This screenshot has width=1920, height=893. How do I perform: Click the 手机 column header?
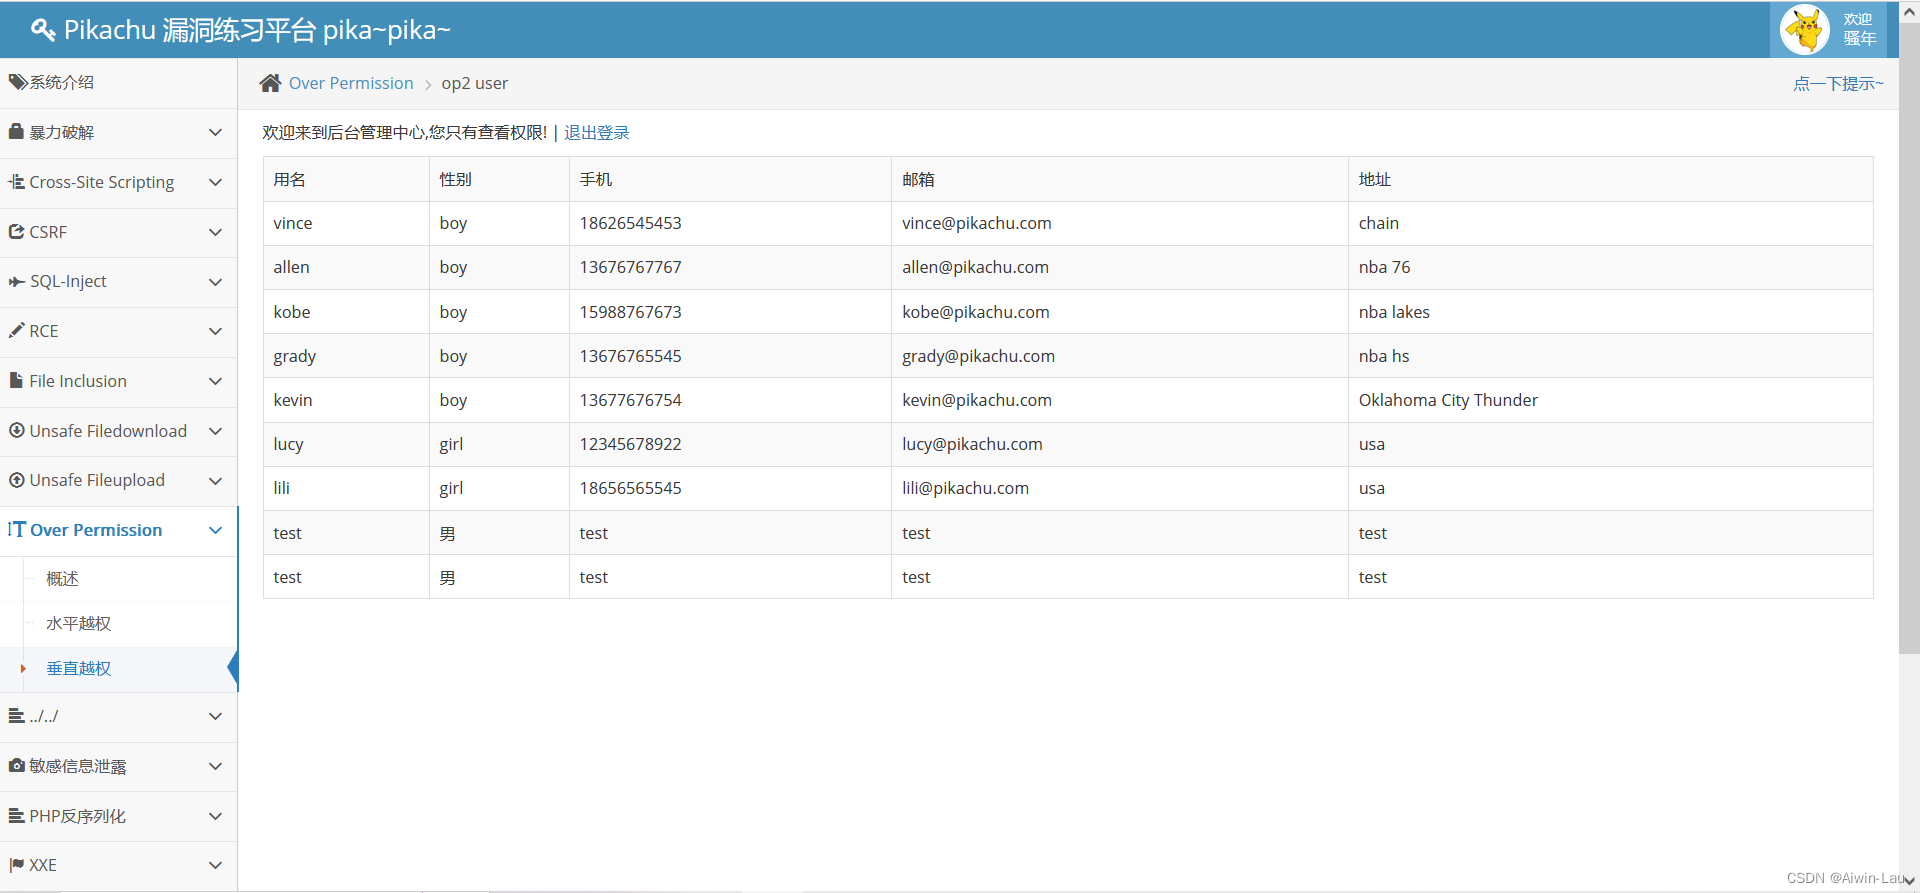click(x=730, y=179)
